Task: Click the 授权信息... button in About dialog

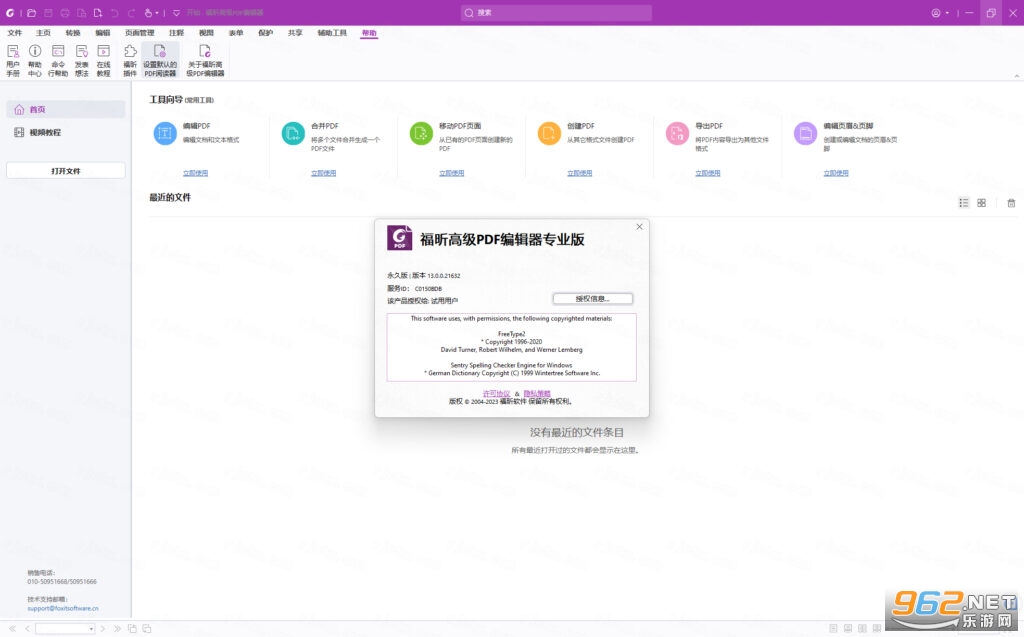Action: [592, 299]
